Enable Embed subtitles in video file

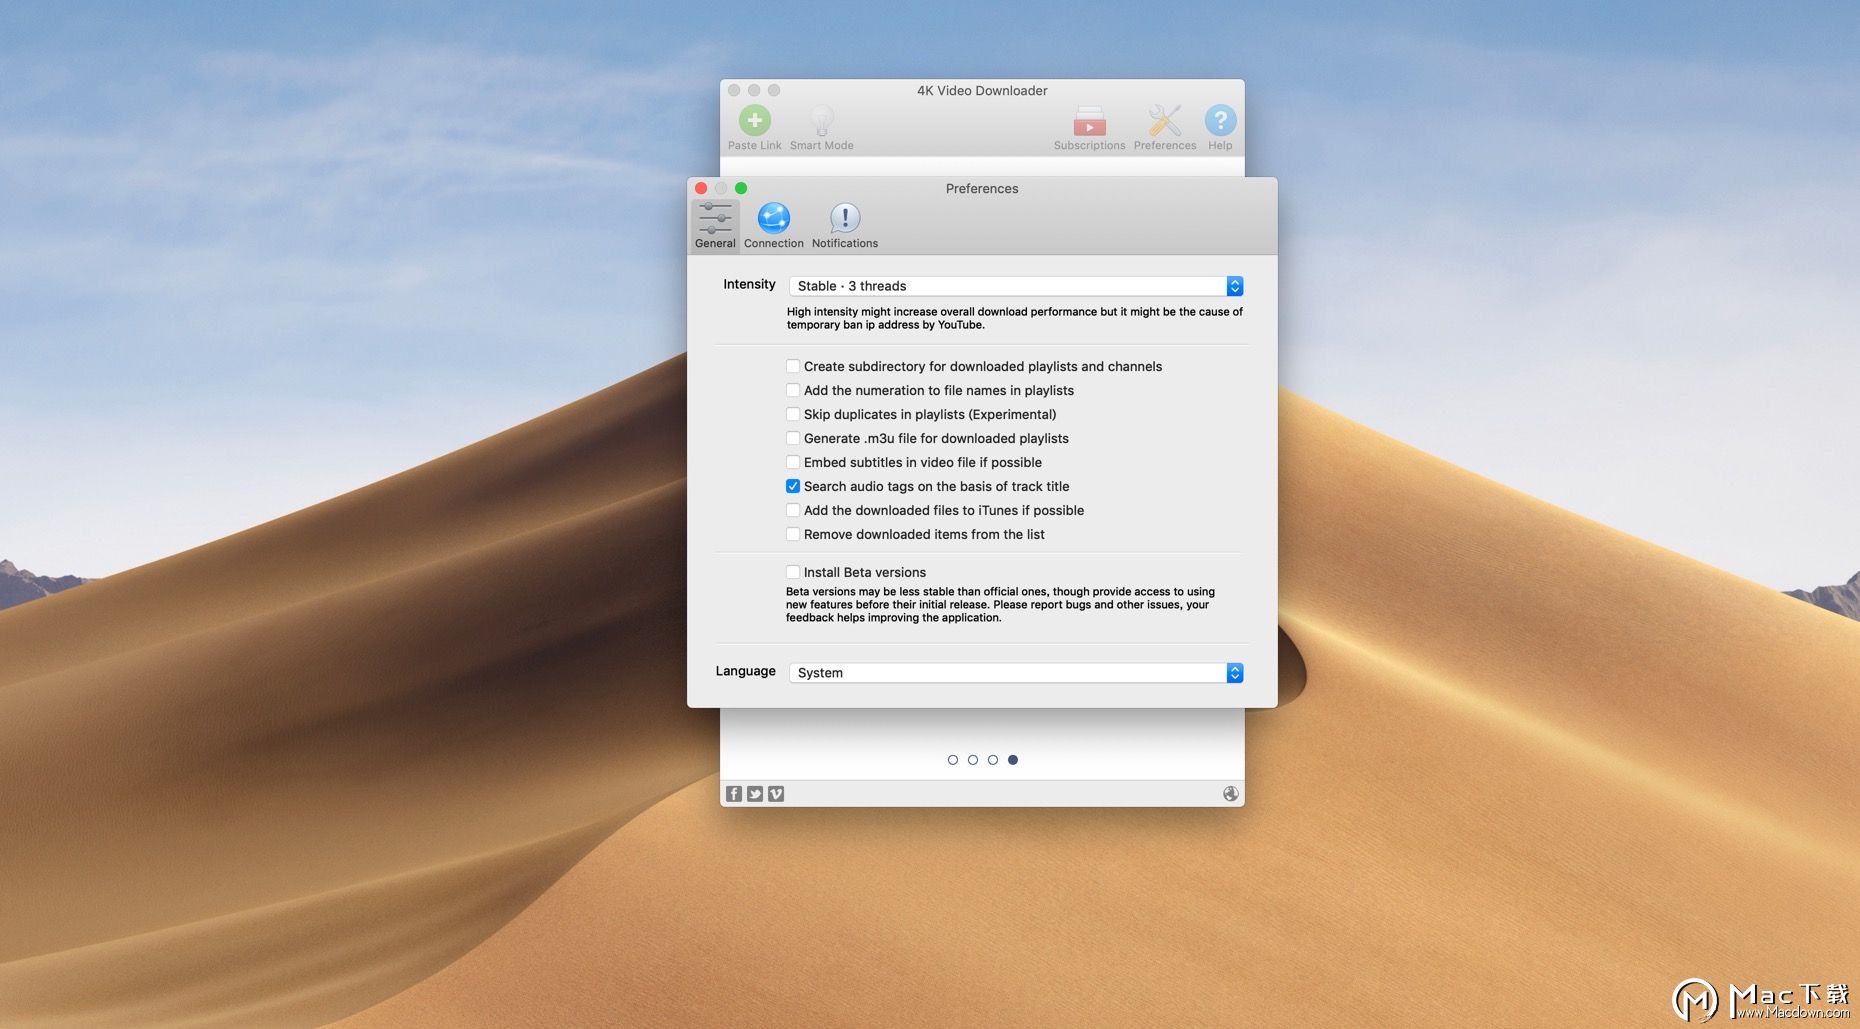(793, 462)
